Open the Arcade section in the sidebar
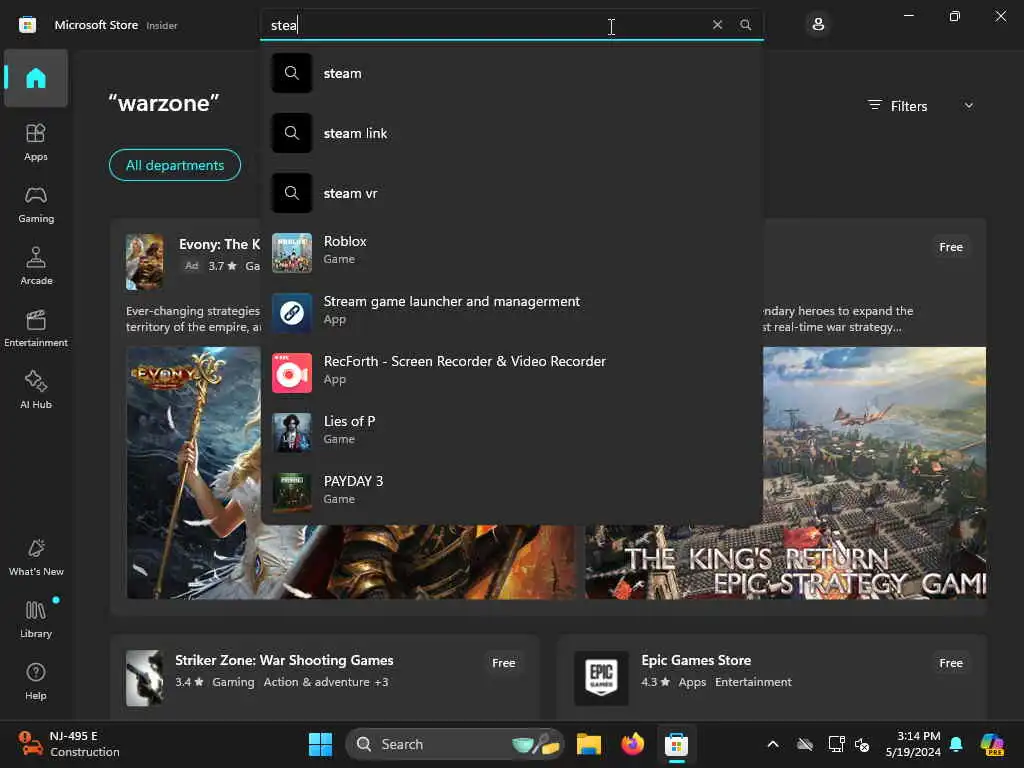Viewport: 1024px width, 768px height. [36, 266]
